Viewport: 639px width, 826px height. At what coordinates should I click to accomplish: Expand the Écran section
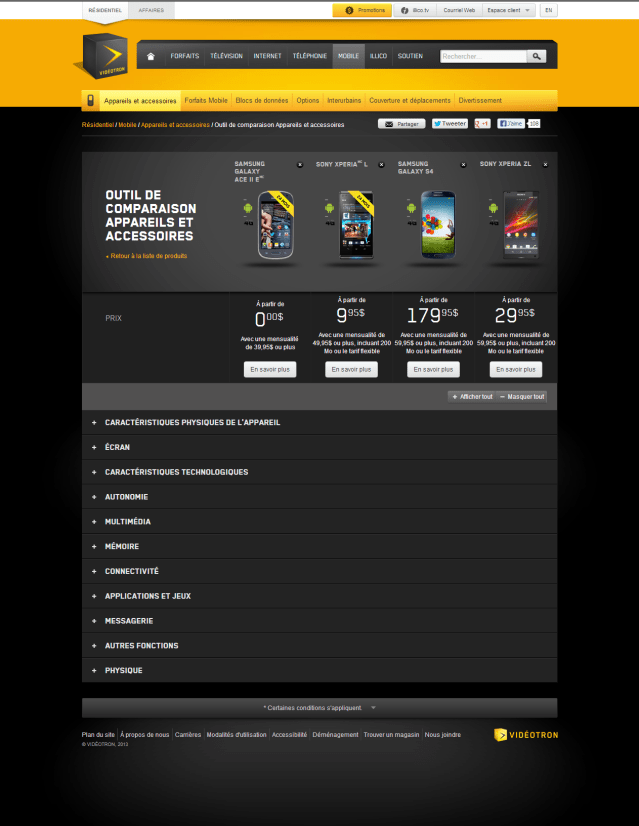tap(117, 447)
